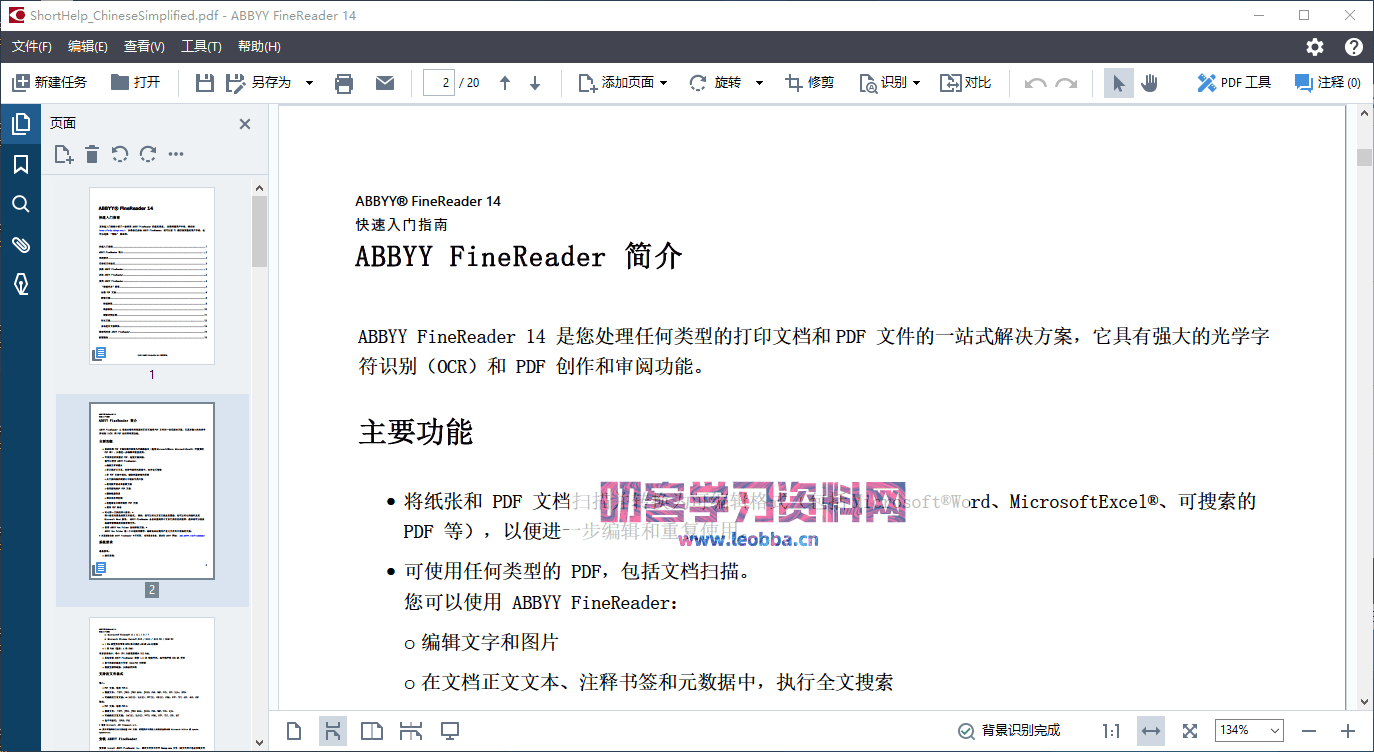
Task: Show attachments panel with paperclip icon
Action: point(20,245)
